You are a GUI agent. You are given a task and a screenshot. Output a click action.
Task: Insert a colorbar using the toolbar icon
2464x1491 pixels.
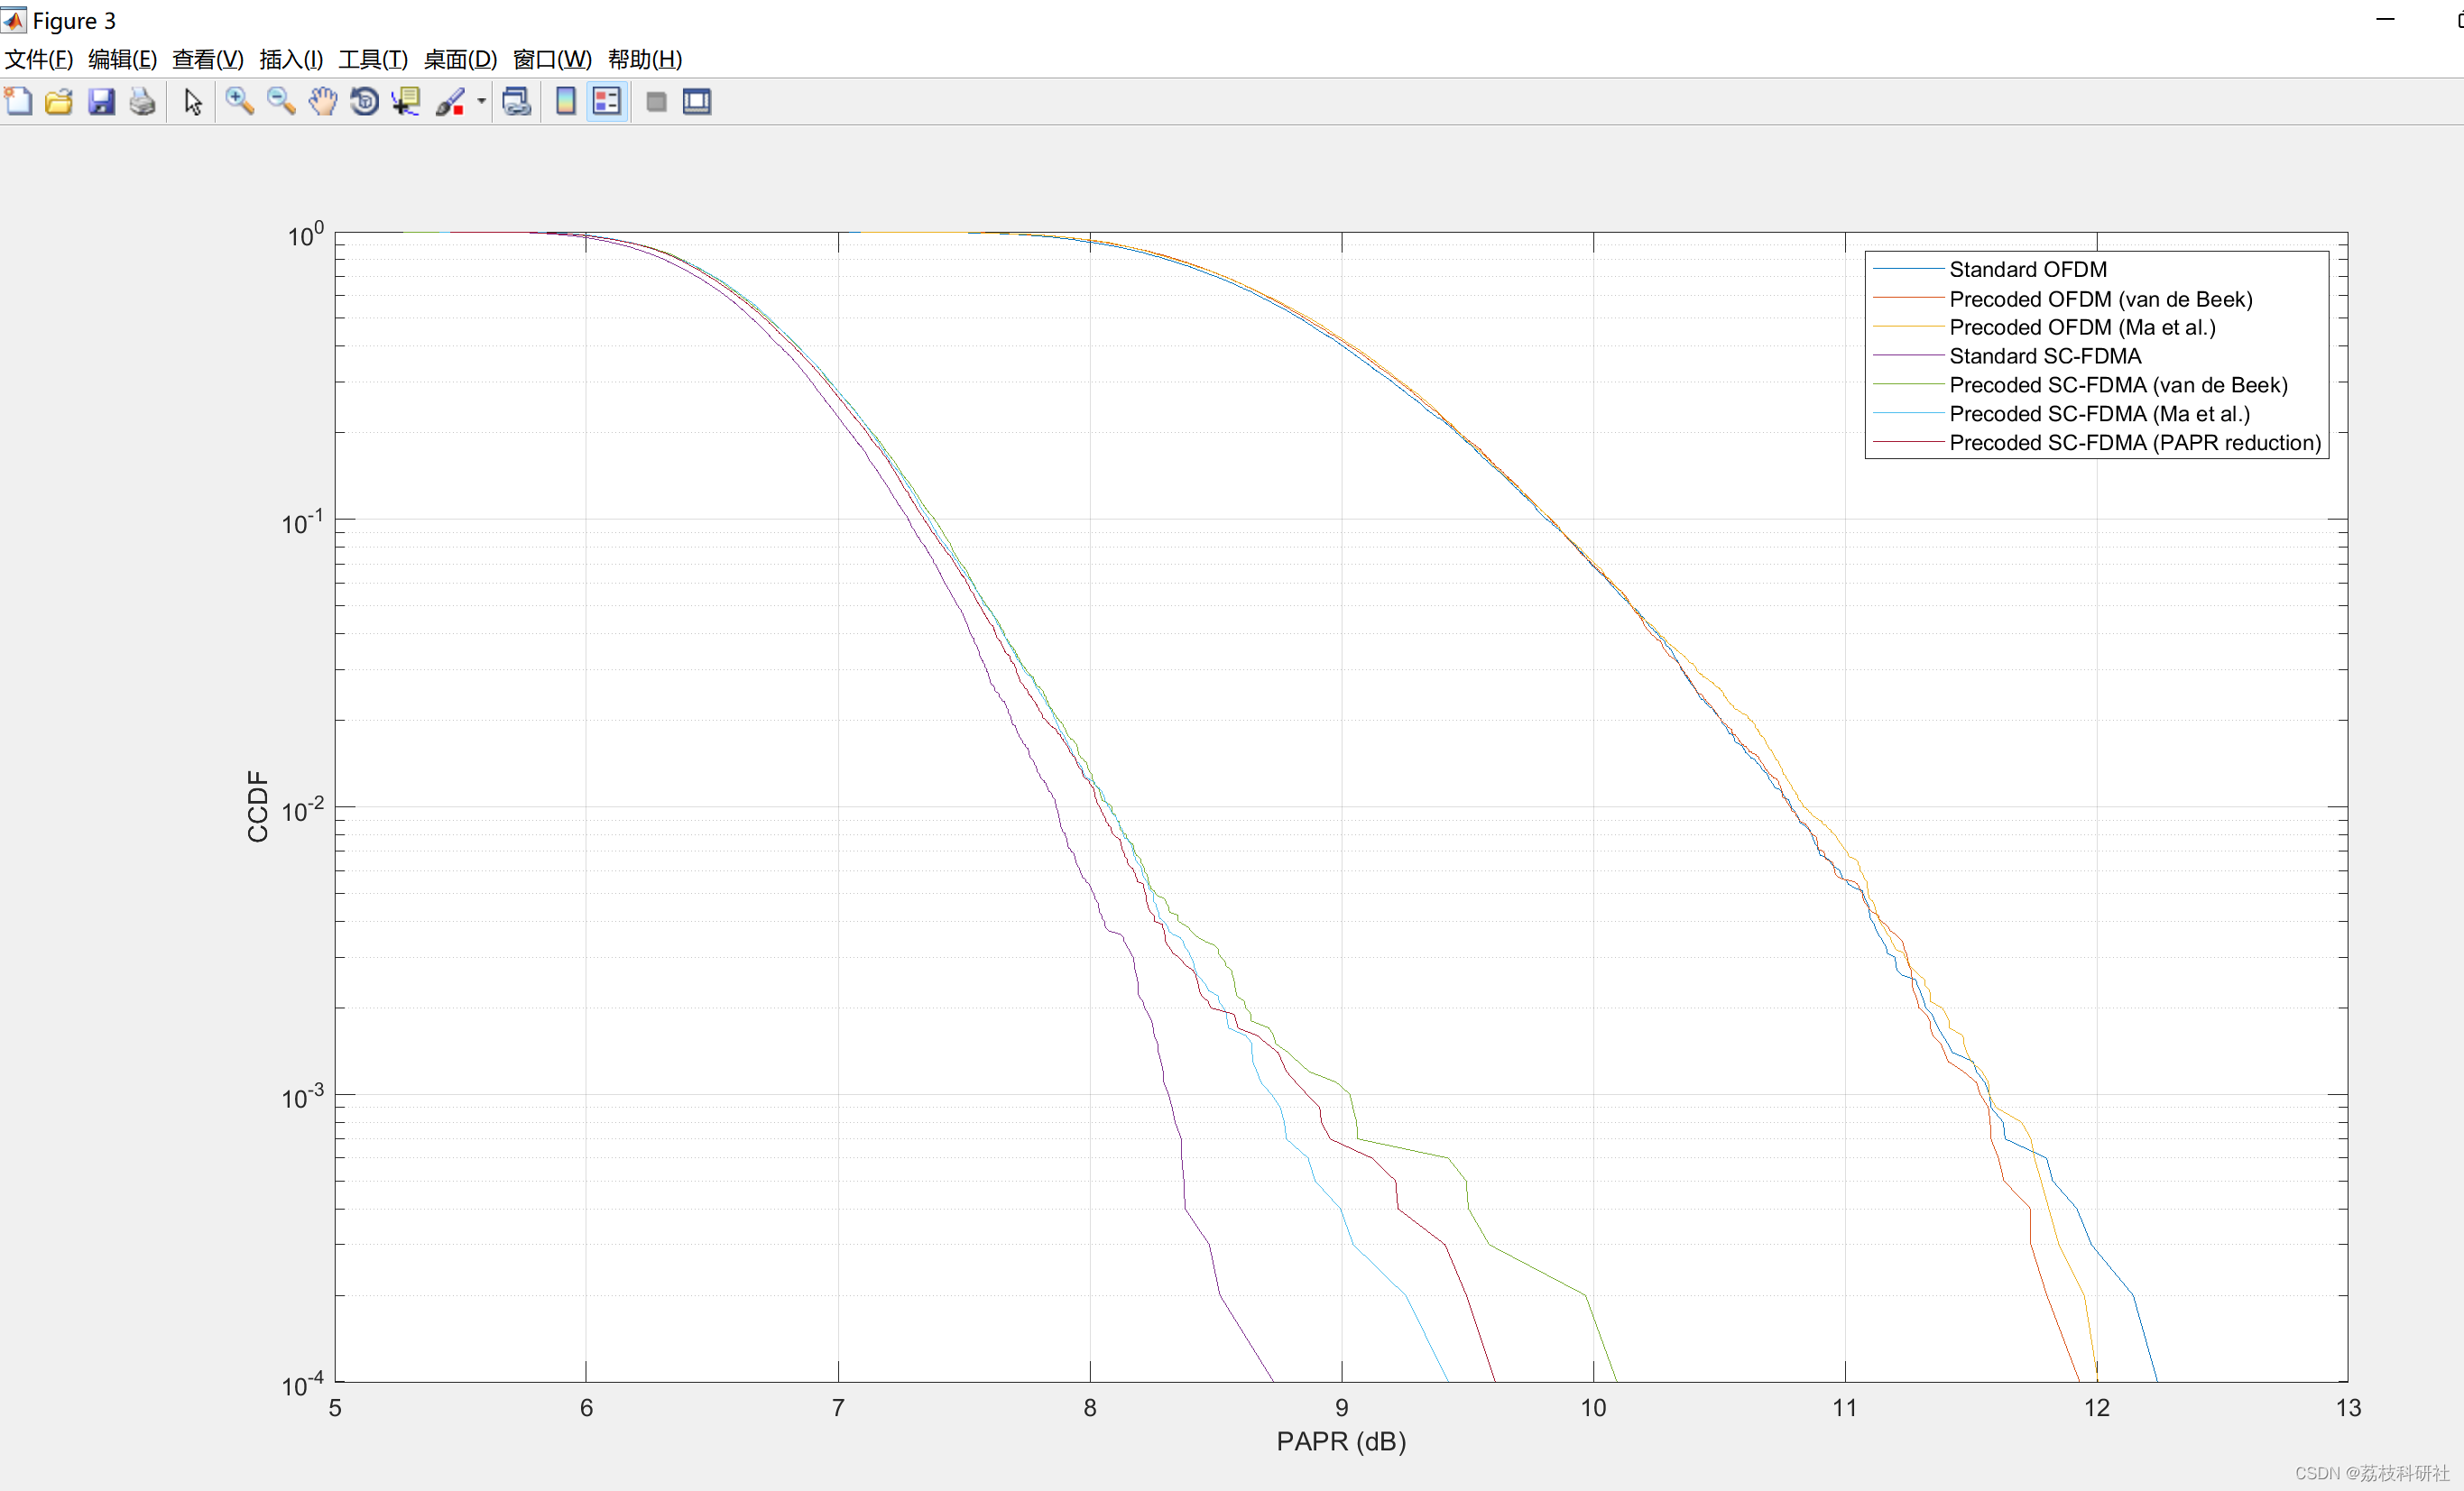click(565, 101)
